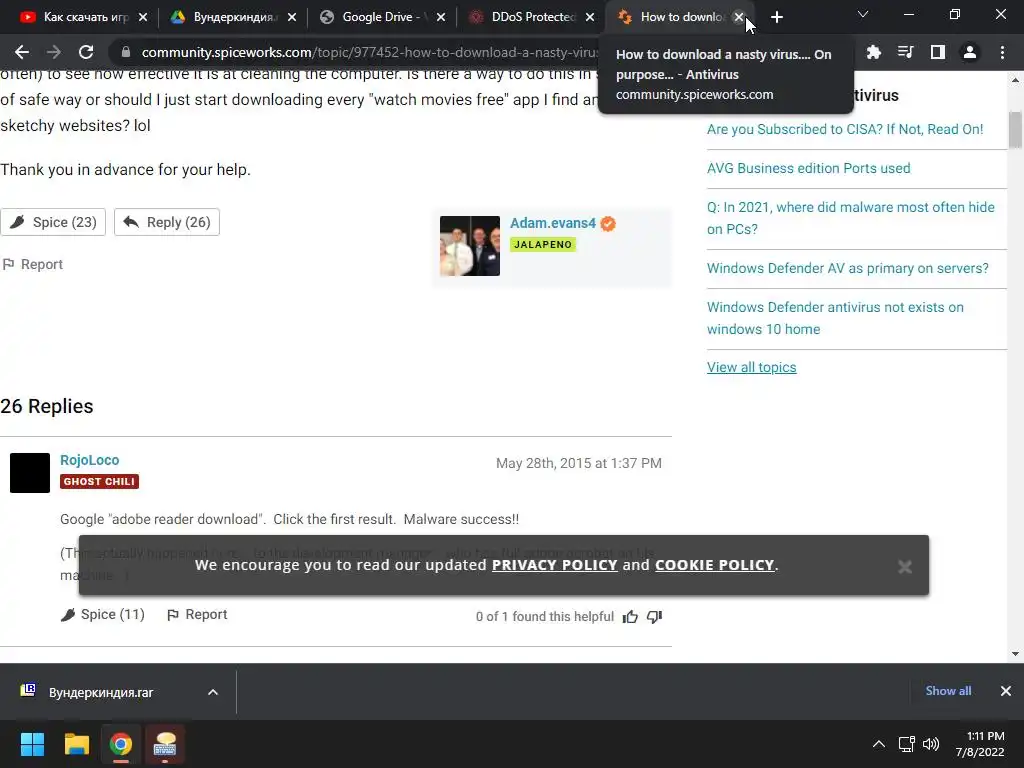The image size is (1024, 768).
Task: Click View all topics link
Action: tap(751, 367)
